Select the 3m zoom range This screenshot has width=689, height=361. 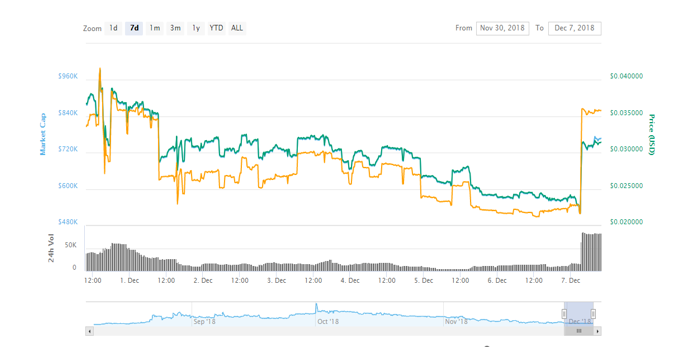tap(175, 28)
